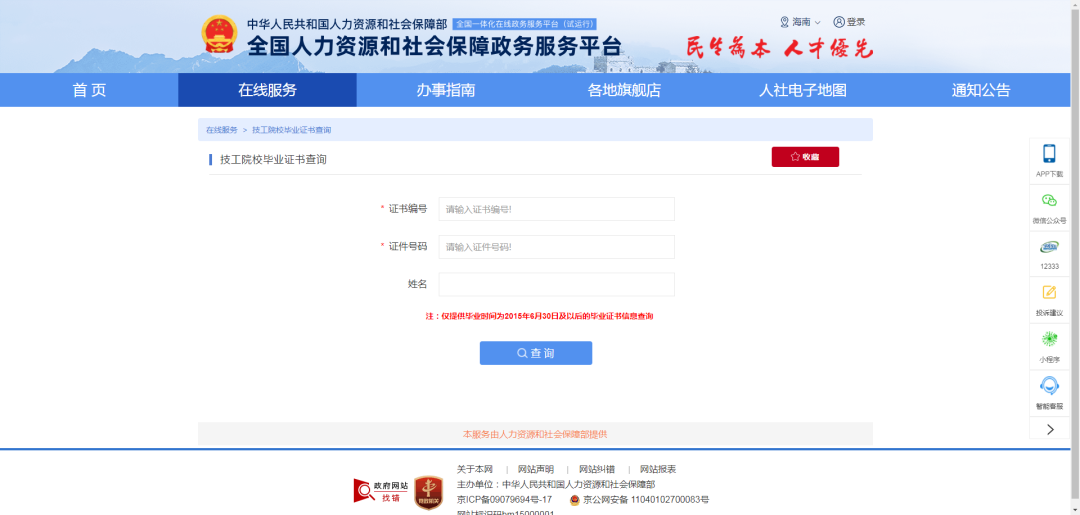Open the 微信公众号 WeChat icon
This screenshot has height=515, width=1080.
[1049, 201]
